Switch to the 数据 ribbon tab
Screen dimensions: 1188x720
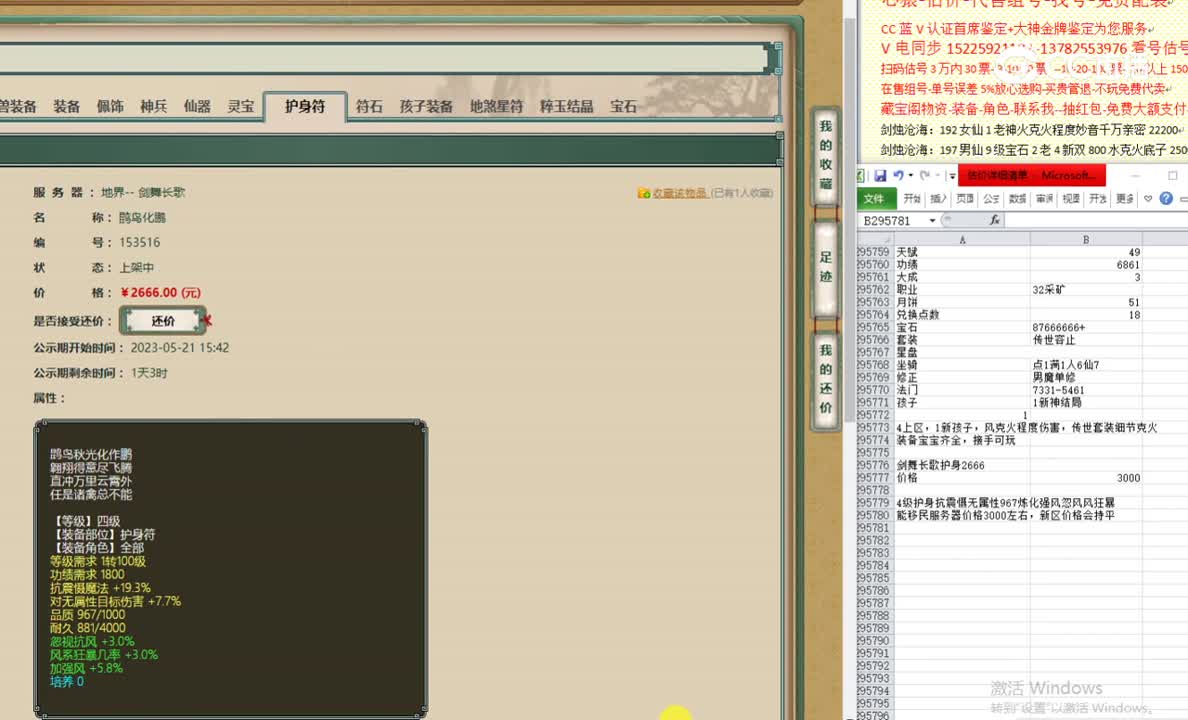click(x=1018, y=198)
